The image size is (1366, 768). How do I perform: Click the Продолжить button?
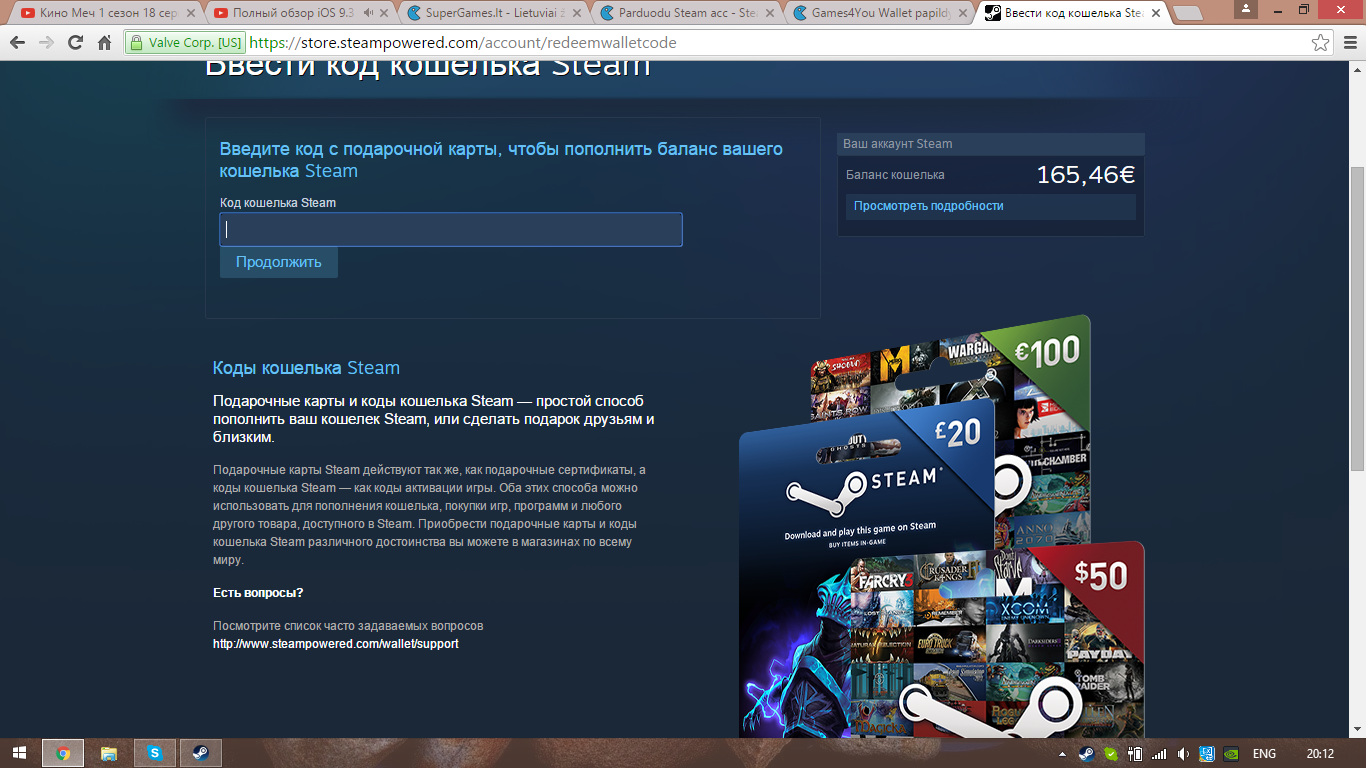(x=279, y=262)
